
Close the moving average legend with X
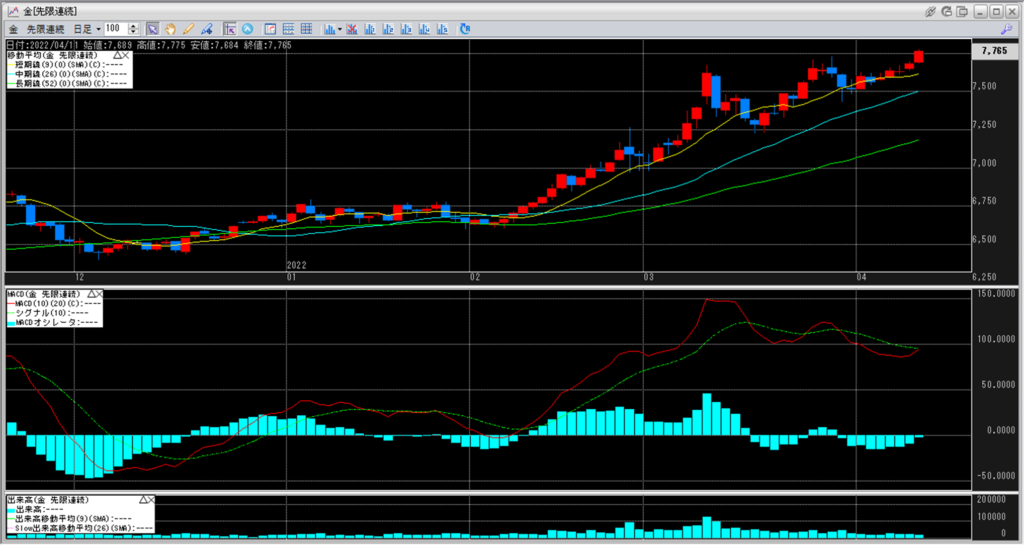pos(128,53)
